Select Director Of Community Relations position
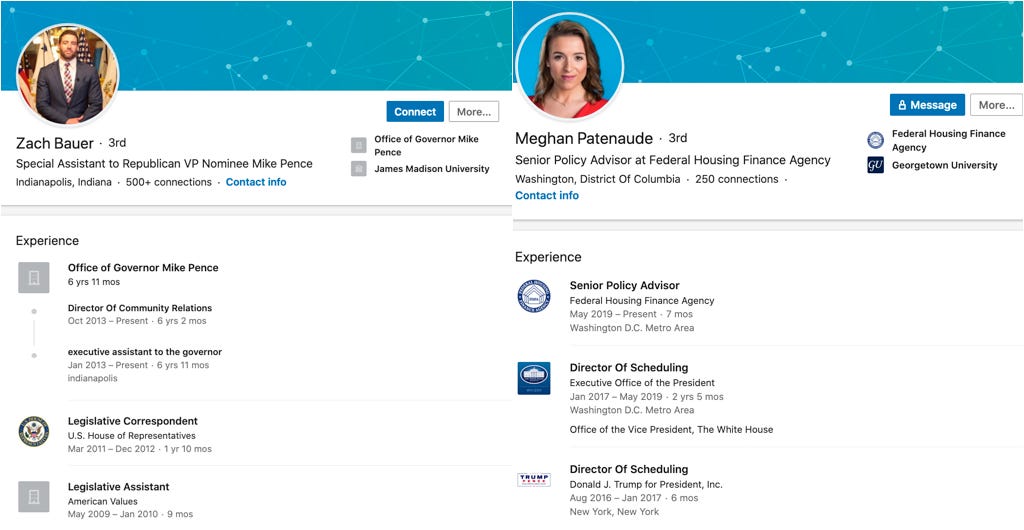The height and width of the screenshot is (530, 1024). 140,308
